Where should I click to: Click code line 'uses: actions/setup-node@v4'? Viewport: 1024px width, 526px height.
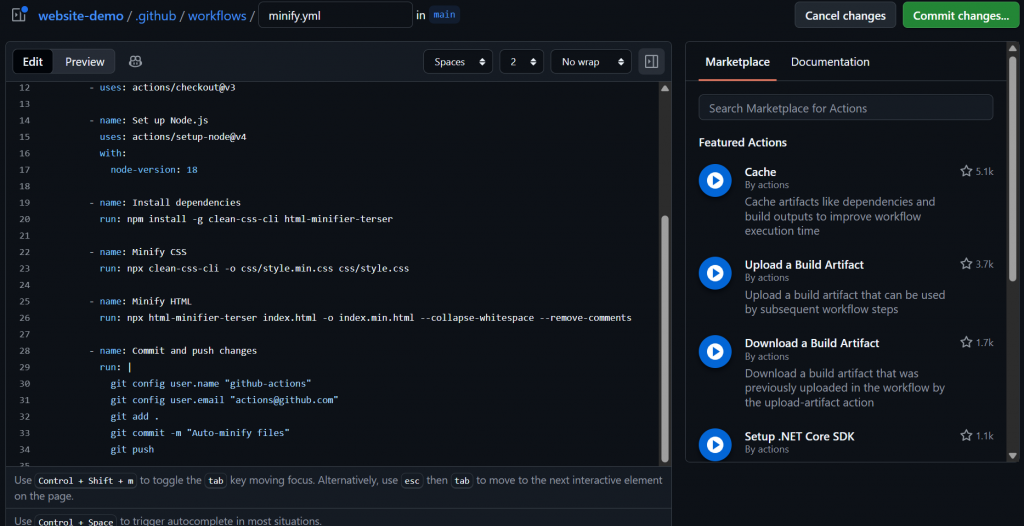173,137
